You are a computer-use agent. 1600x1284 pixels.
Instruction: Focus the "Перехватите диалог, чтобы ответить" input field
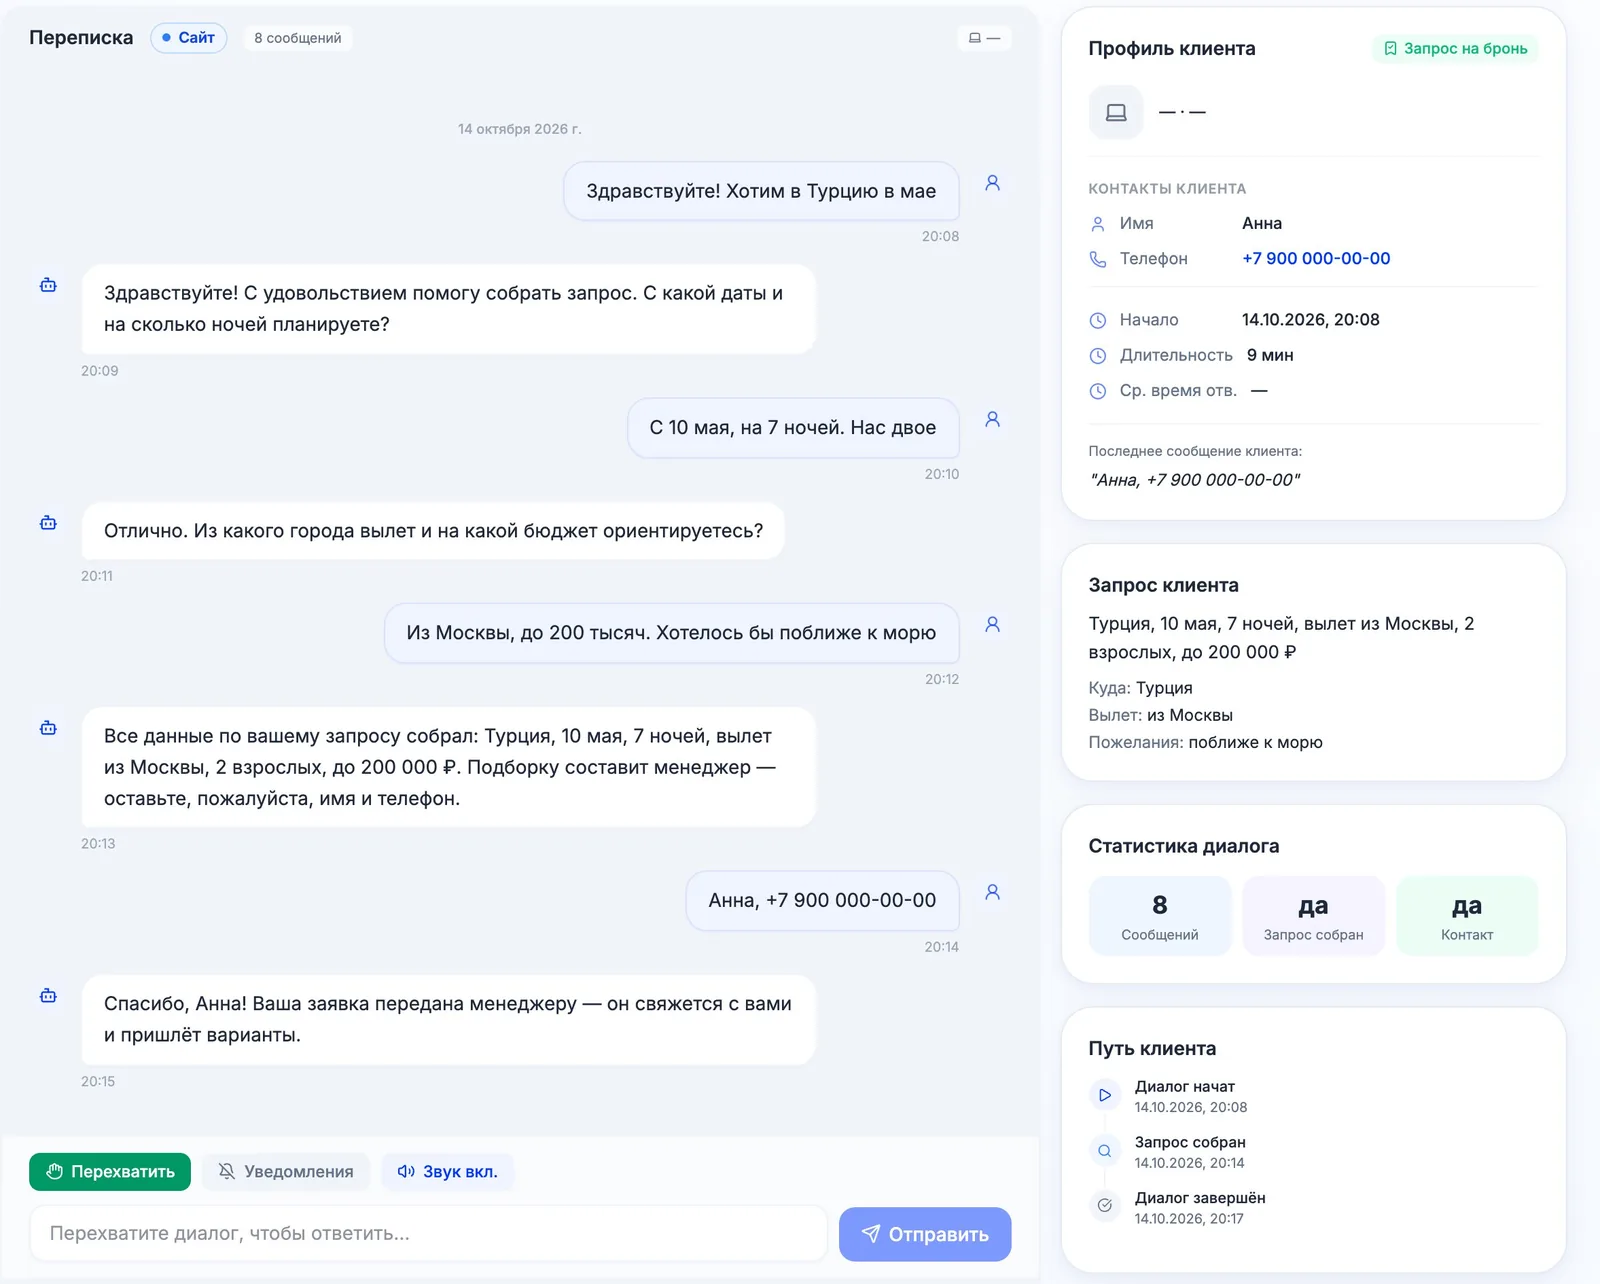point(429,1234)
